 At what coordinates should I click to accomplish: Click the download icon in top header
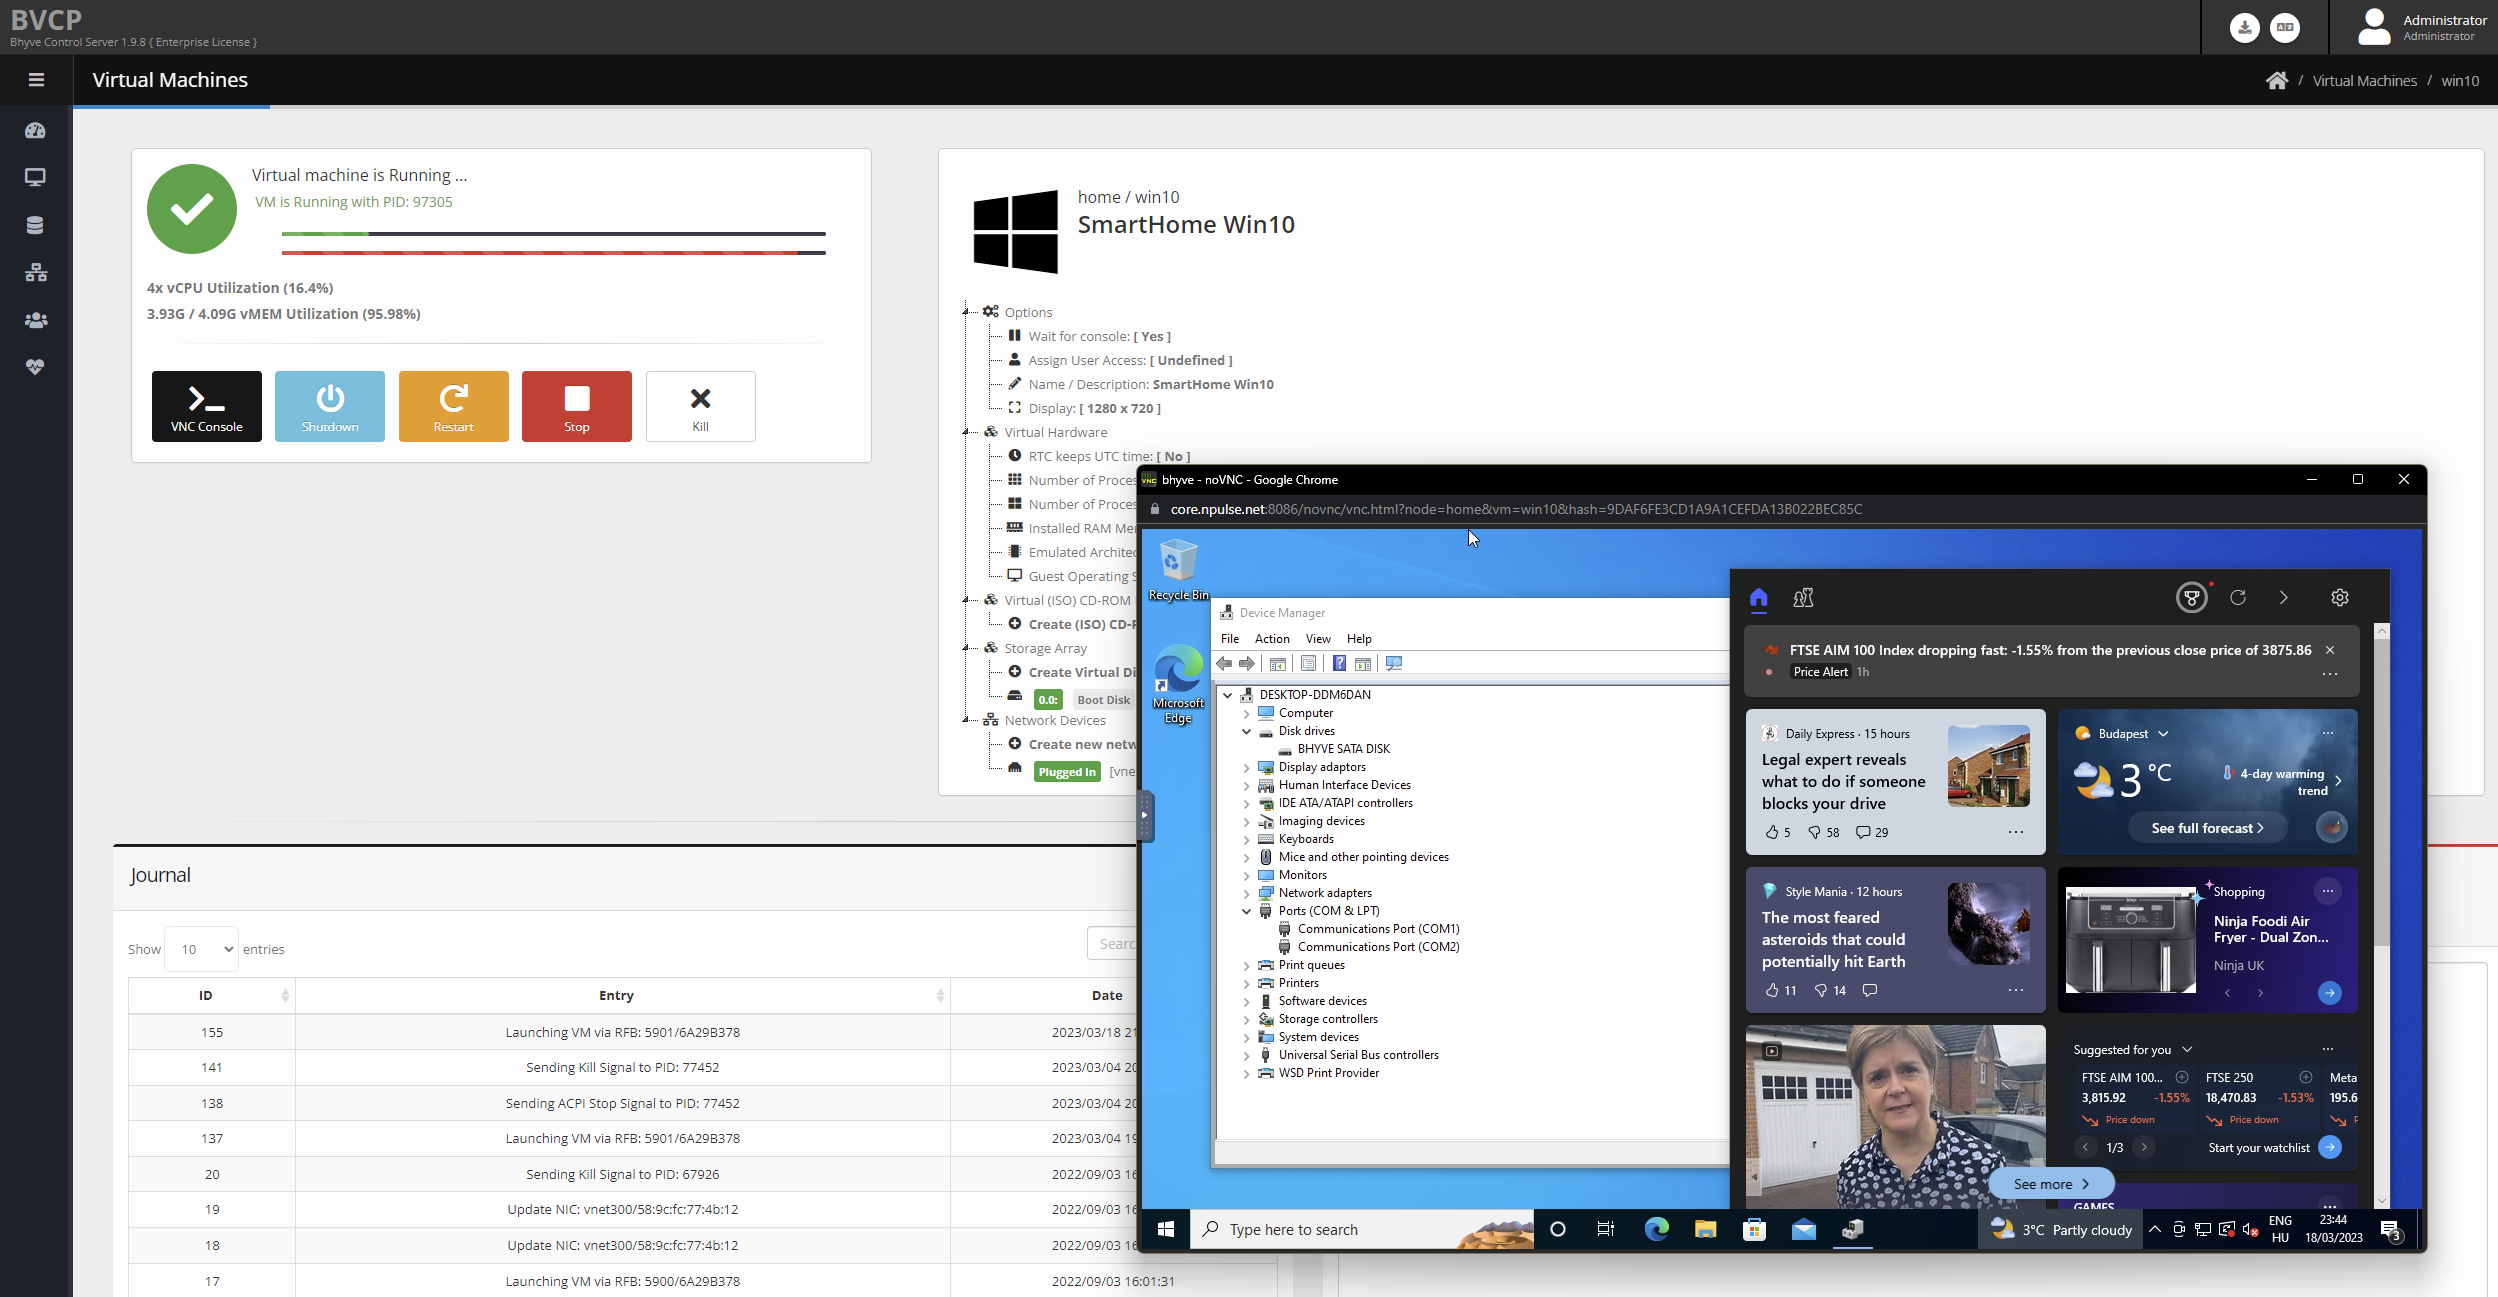tap(2244, 27)
